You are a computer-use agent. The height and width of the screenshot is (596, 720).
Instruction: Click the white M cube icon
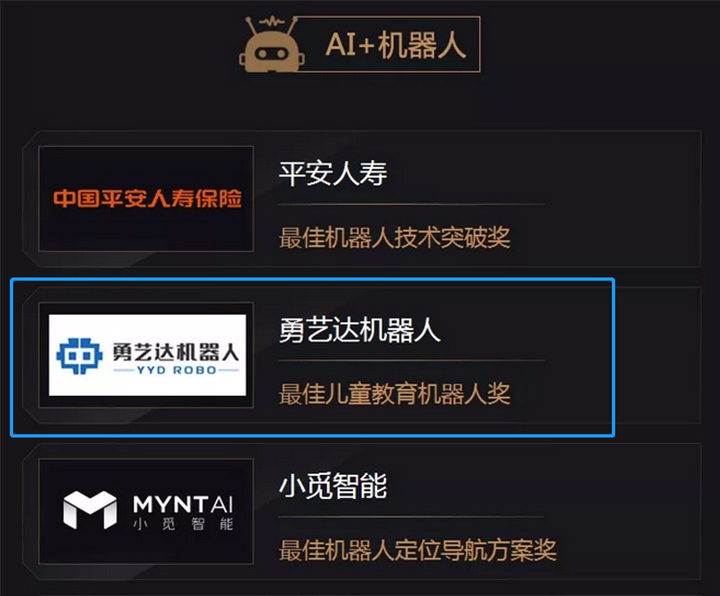(x=90, y=510)
